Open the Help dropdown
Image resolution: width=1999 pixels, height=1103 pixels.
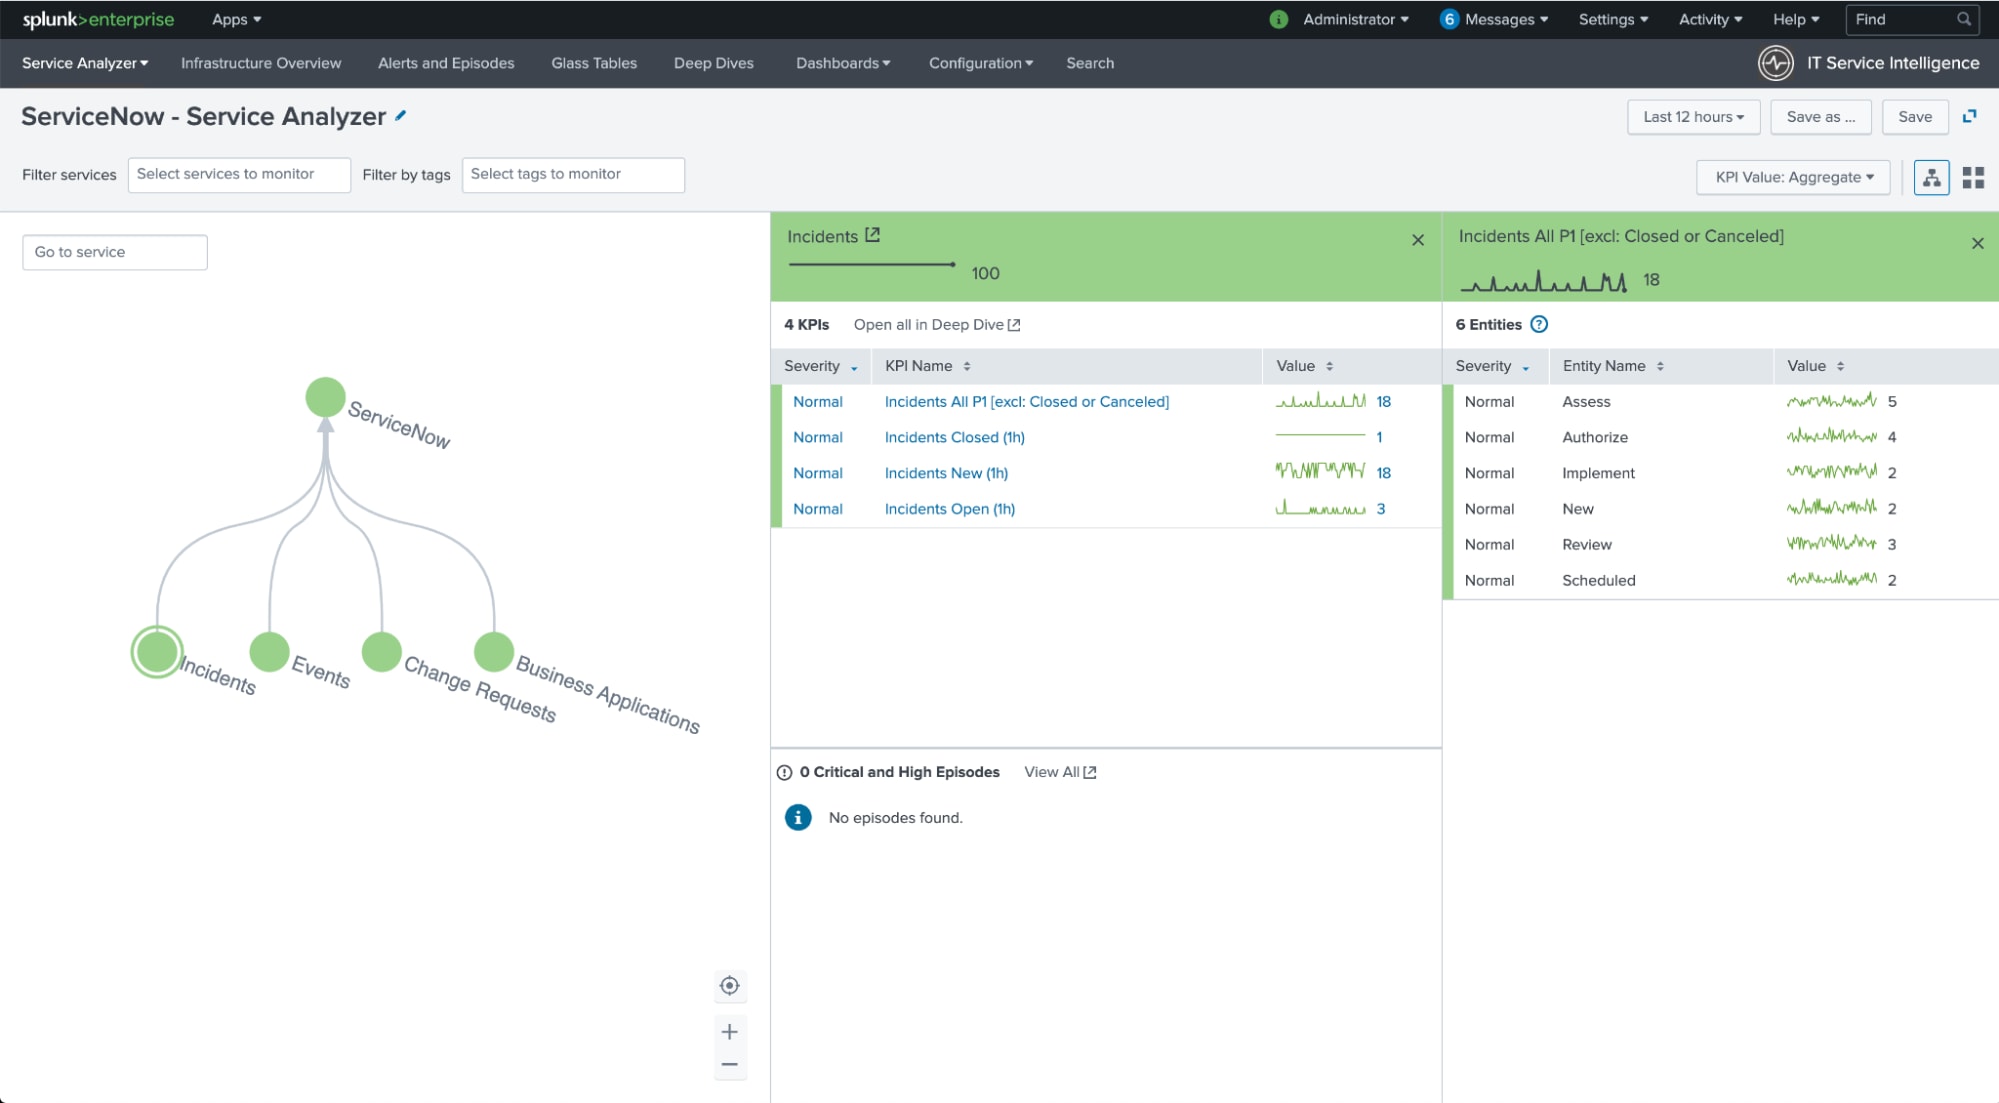[1796, 19]
